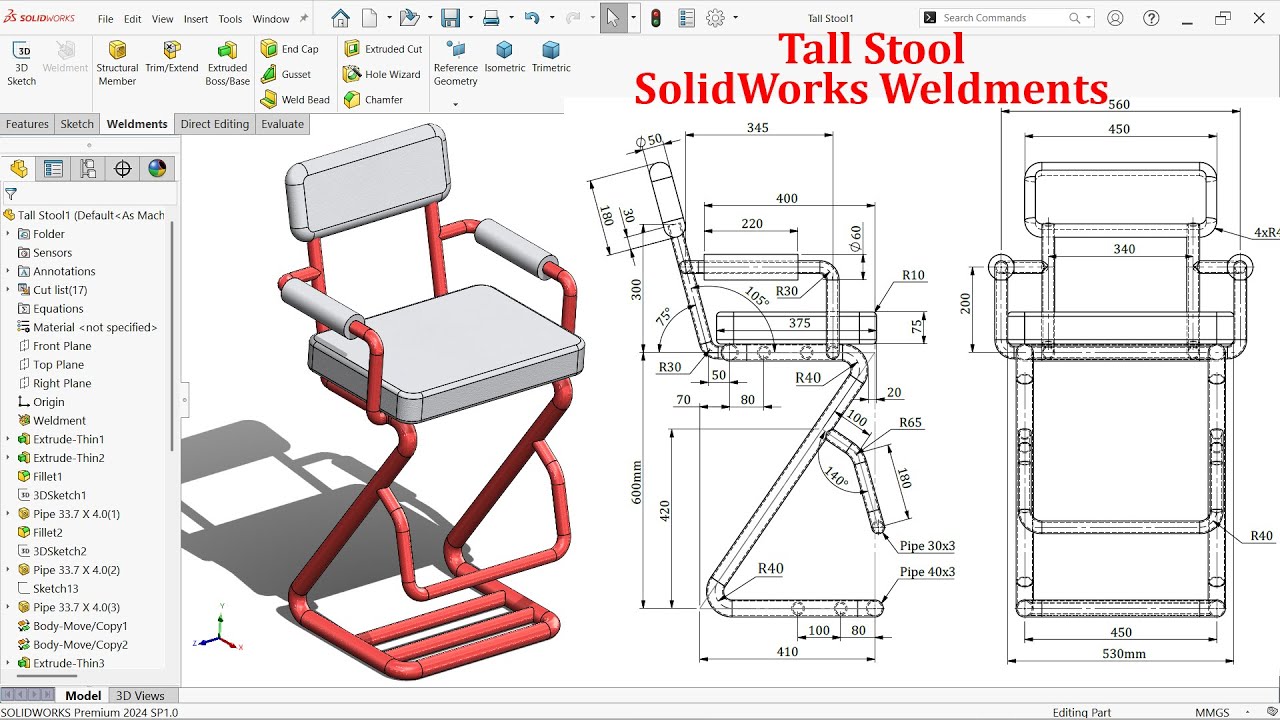
Task: Expand the Folder tree item
Action: pos(8,234)
